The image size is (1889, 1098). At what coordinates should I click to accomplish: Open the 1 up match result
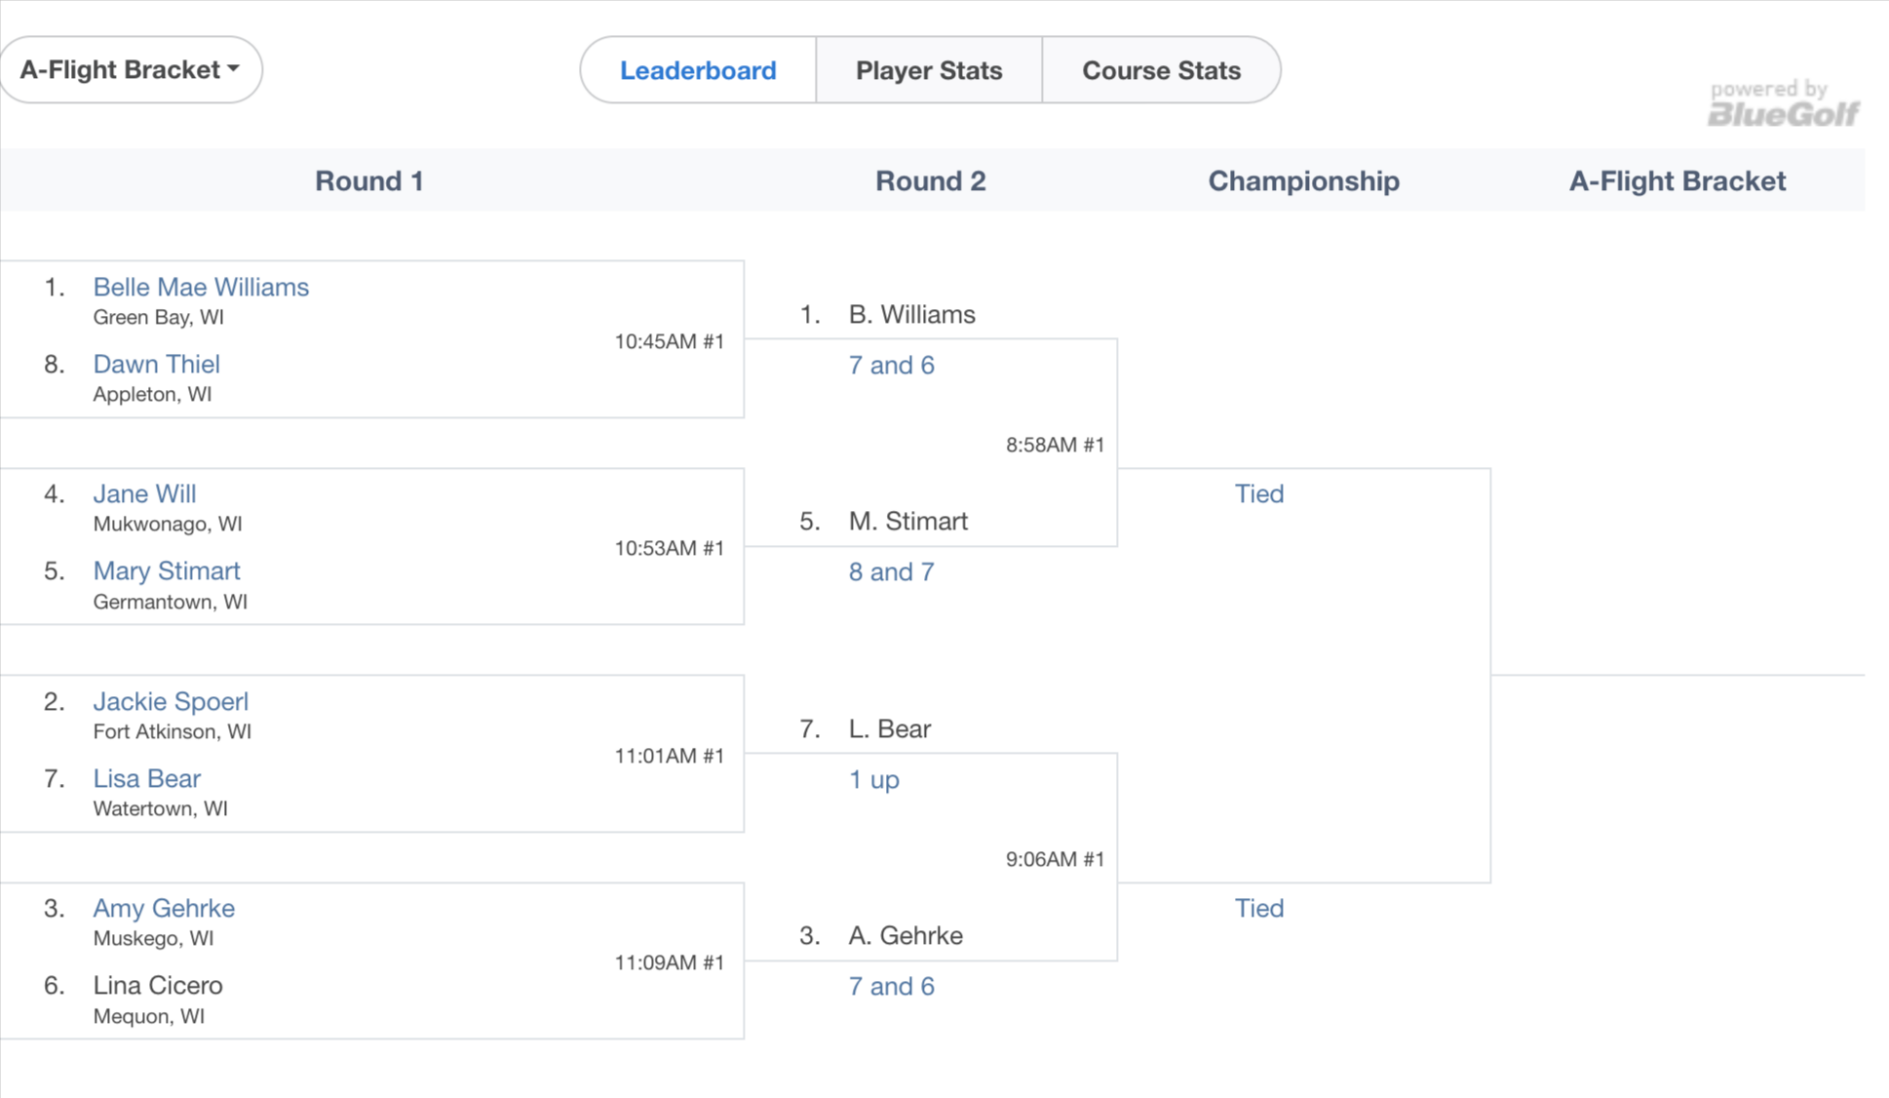click(x=873, y=780)
